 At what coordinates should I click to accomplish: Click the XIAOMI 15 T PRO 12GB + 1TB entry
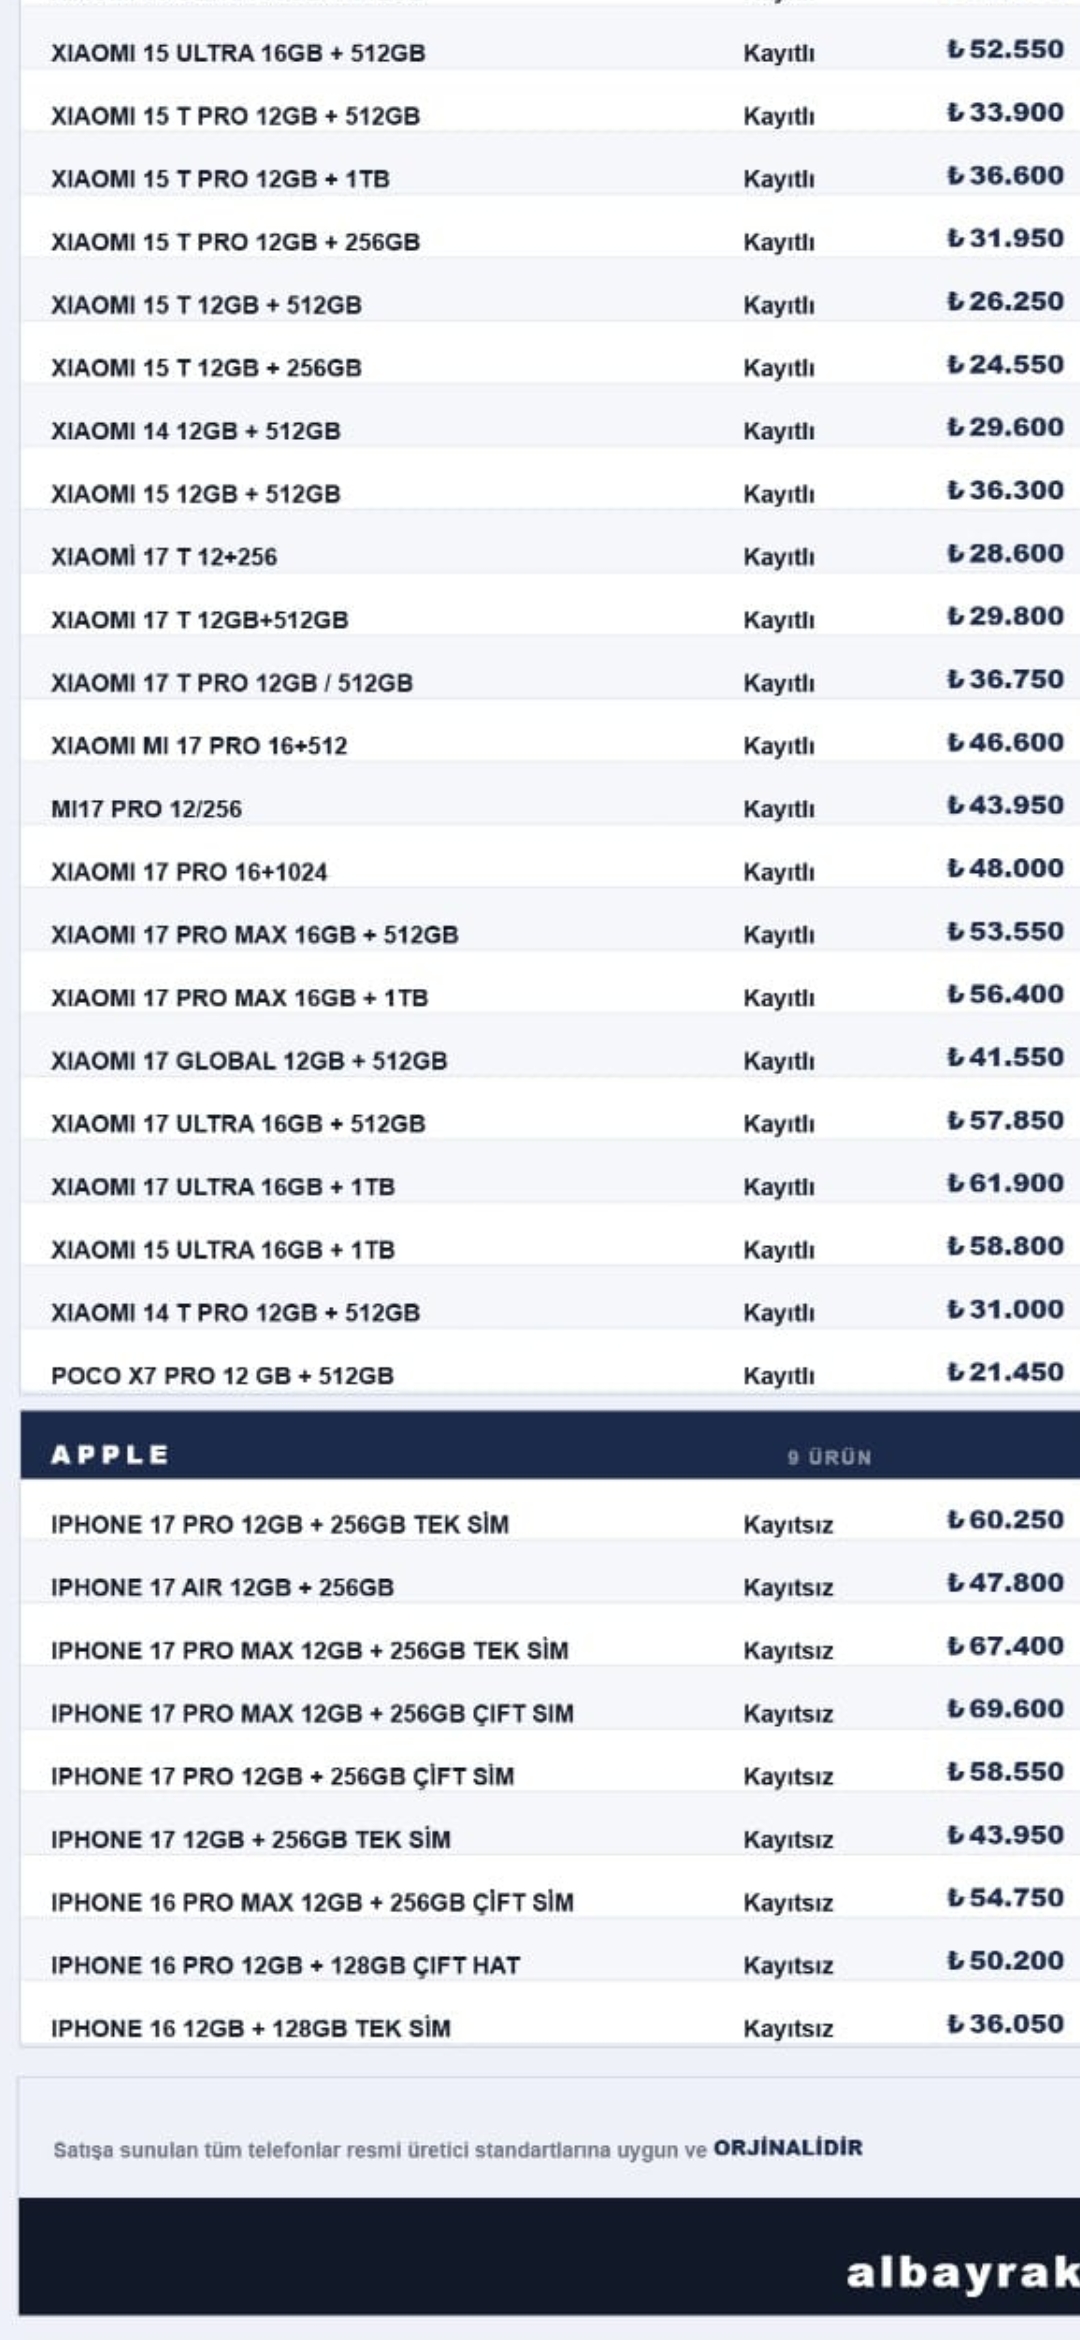(550, 178)
